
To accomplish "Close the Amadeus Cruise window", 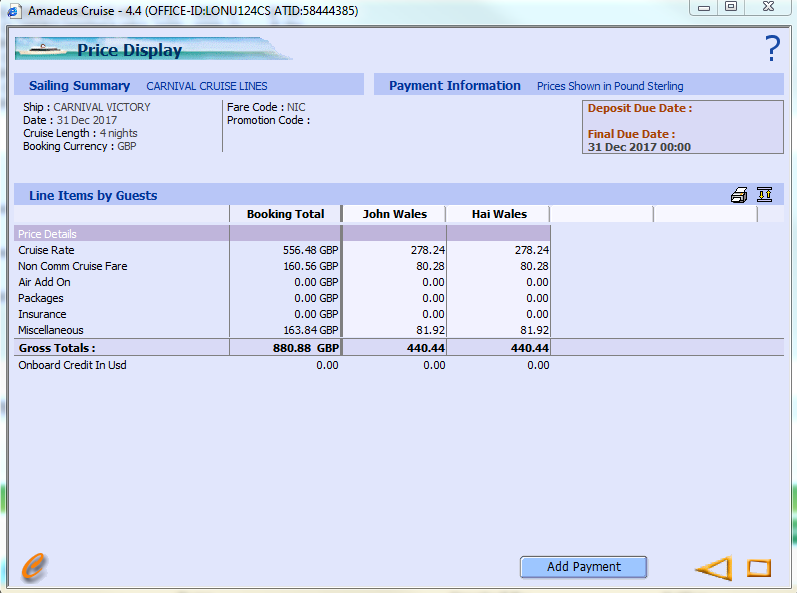I will pos(769,7).
